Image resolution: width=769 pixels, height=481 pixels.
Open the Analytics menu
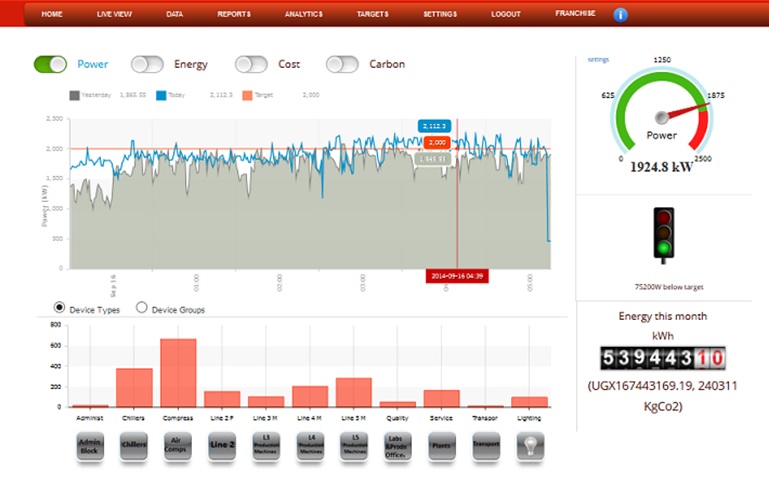303,15
